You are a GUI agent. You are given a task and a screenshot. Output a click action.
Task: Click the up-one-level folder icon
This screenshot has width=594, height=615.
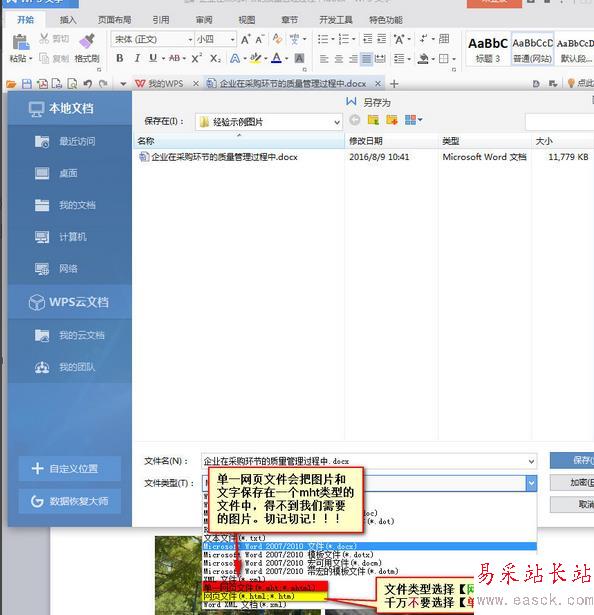tap(374, 120)
